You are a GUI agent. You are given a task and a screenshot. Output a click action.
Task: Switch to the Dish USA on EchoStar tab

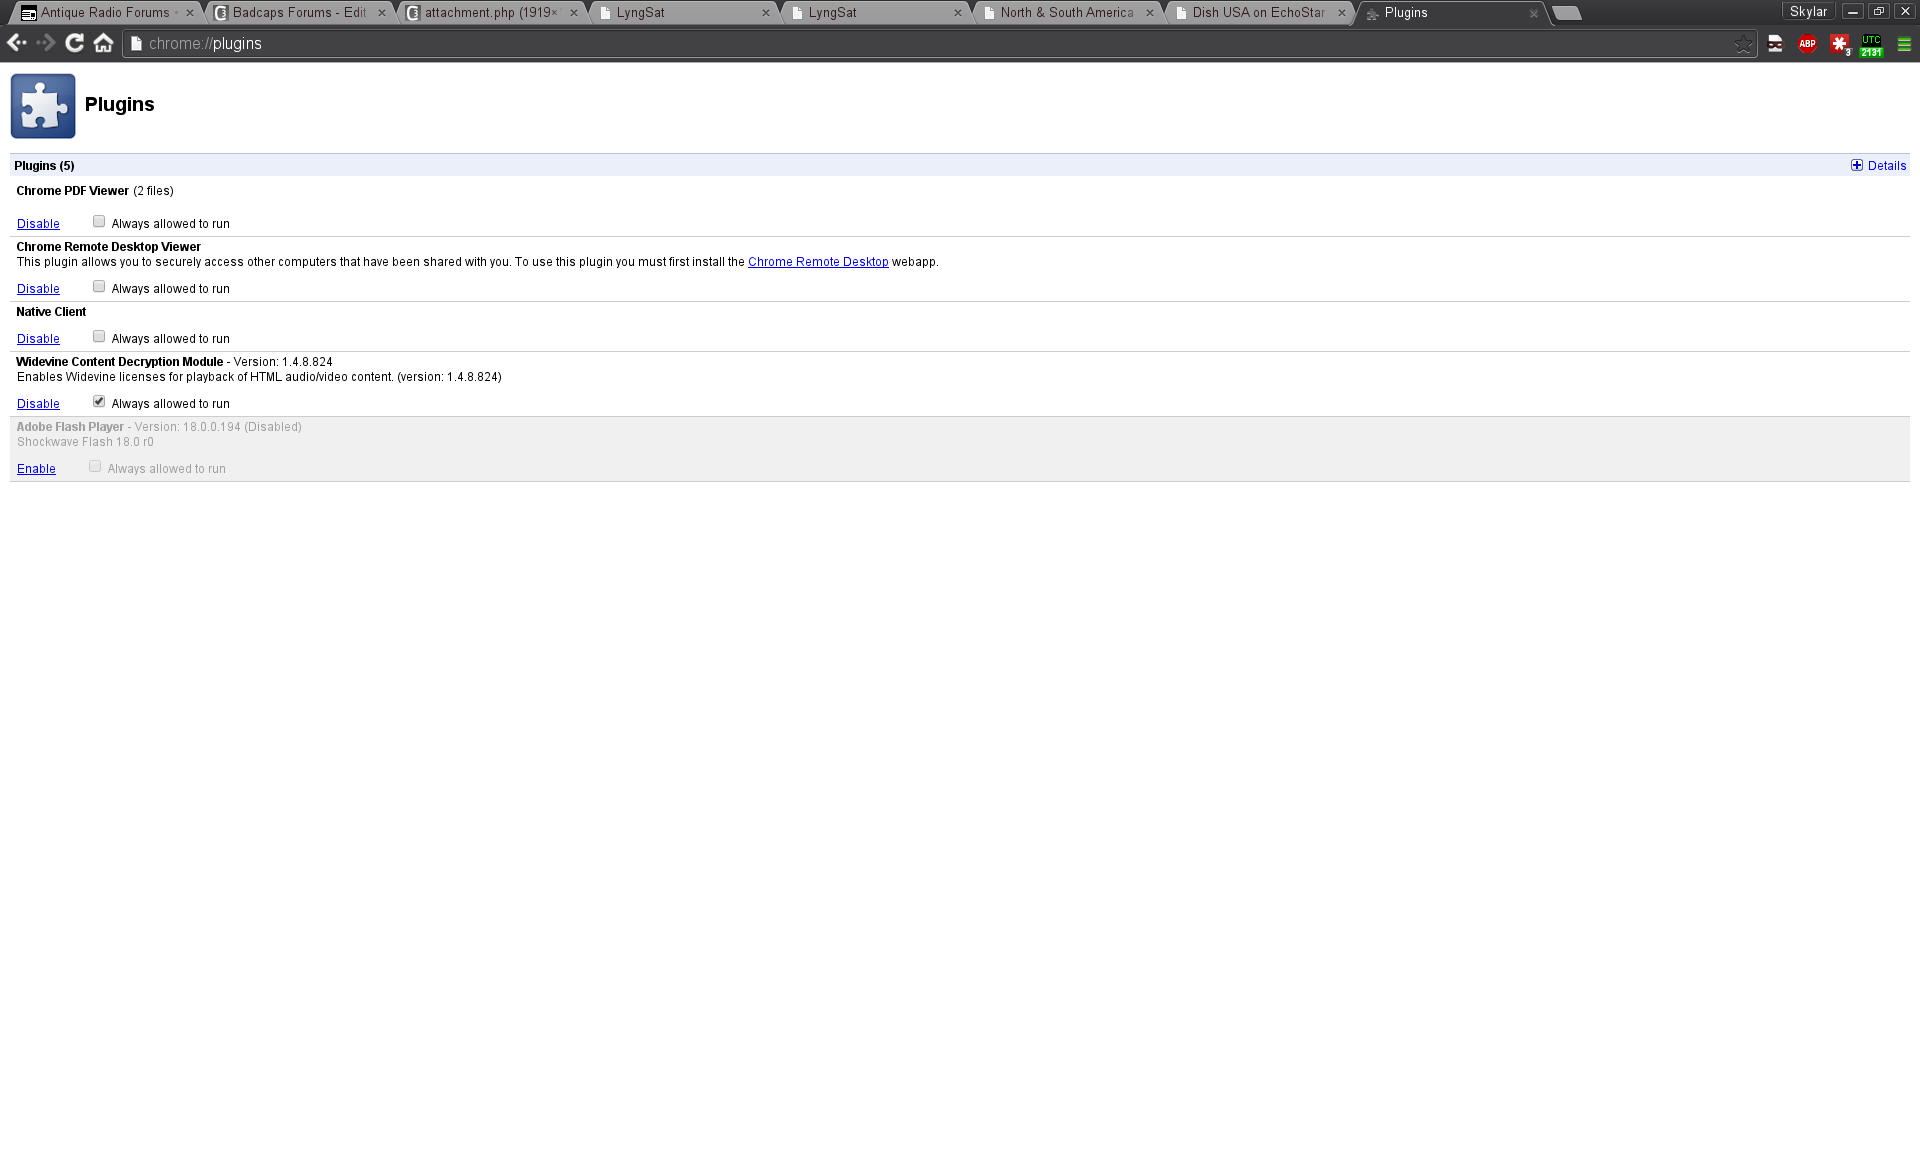coord(1258,13)
